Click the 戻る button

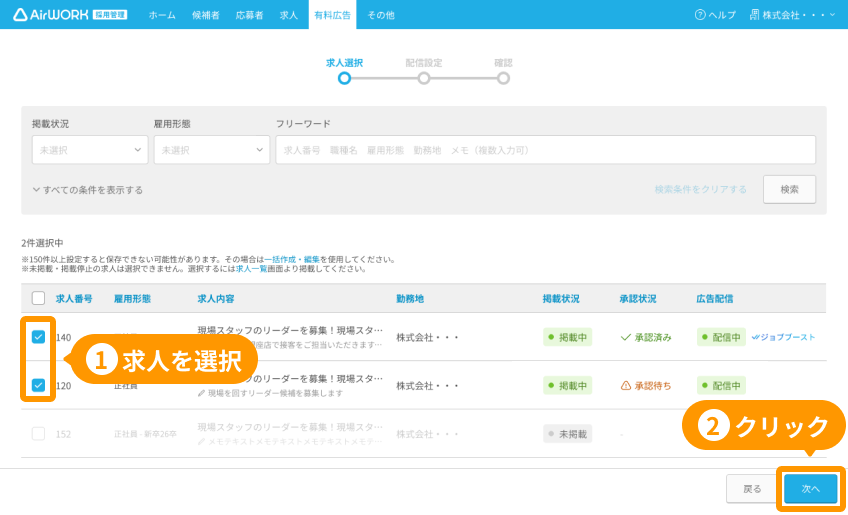[752, 488]
